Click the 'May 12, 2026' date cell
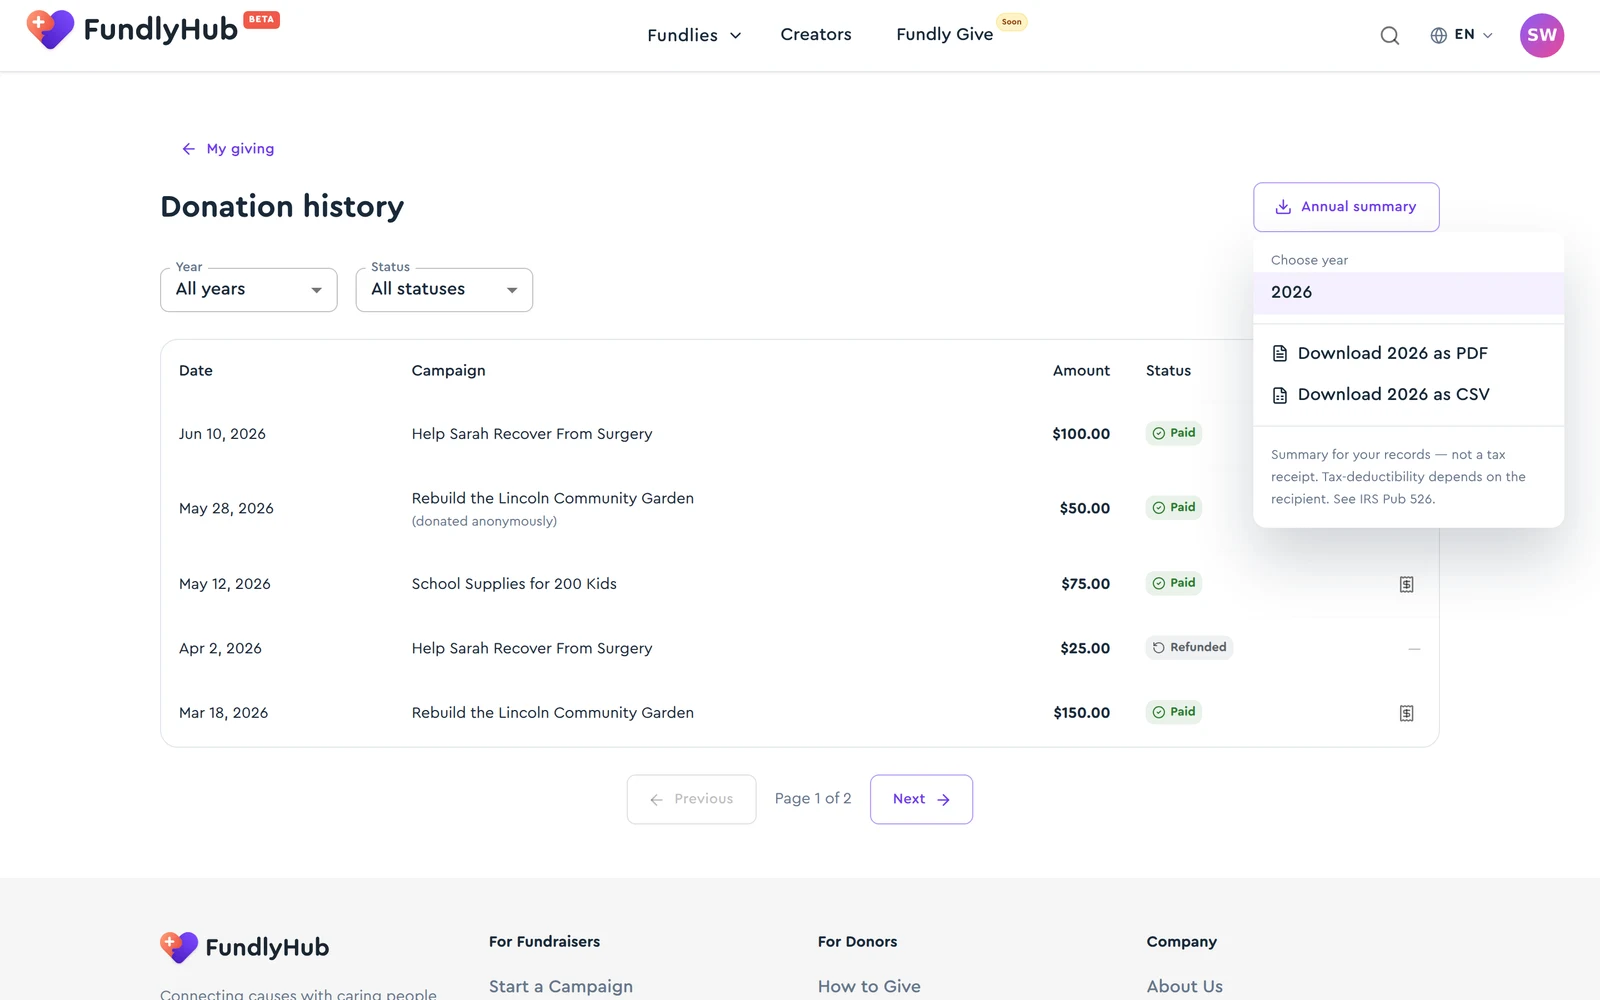 pyautogui.click(x=225, y=584)
